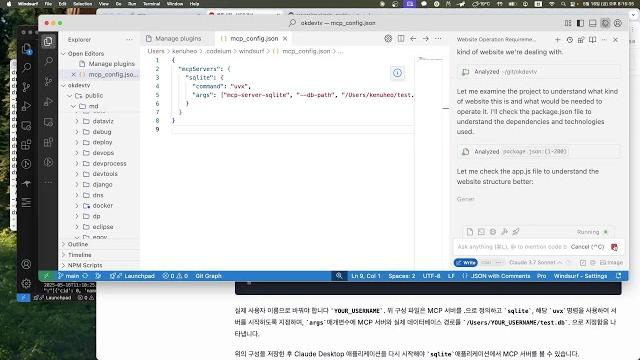The height and width of the screenshot is (360, 640).
Task: Expand the docker folder
Action: pos(102,205)
